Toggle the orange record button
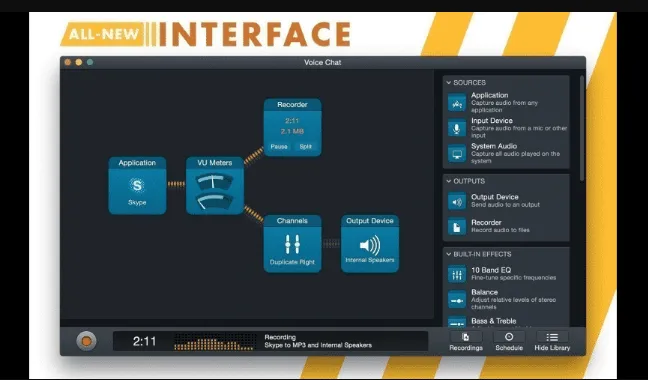This screenshot has width=648, height=380. pos(86,341)
